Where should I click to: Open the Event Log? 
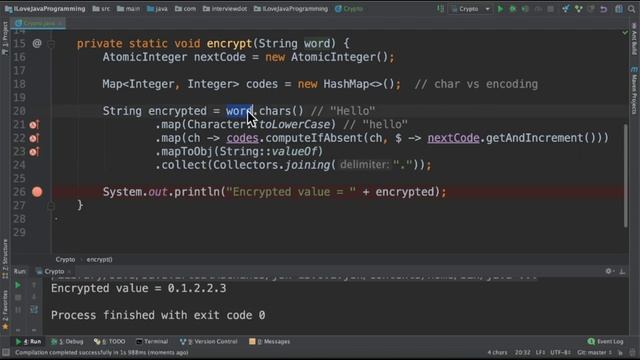point(606,342)
